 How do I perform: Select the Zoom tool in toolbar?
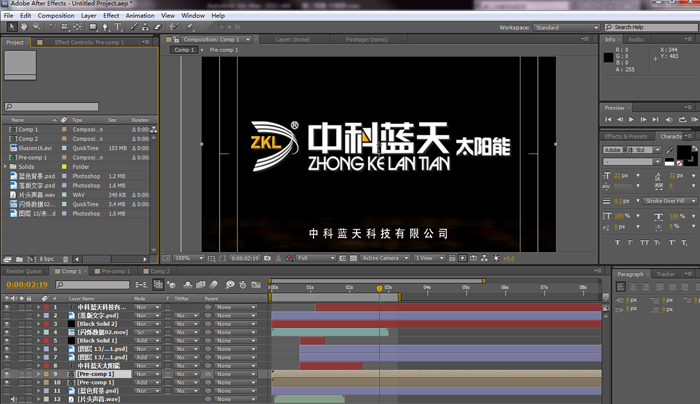click(x=36, y=28)
